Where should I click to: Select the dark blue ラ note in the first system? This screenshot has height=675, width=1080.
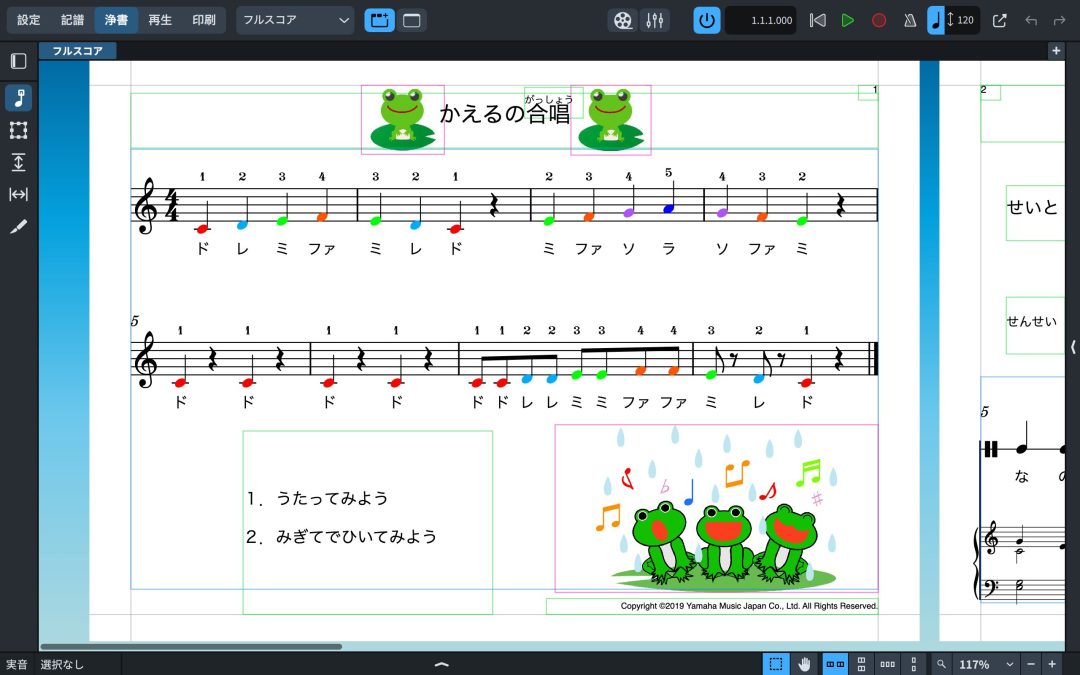click(667, 208)
